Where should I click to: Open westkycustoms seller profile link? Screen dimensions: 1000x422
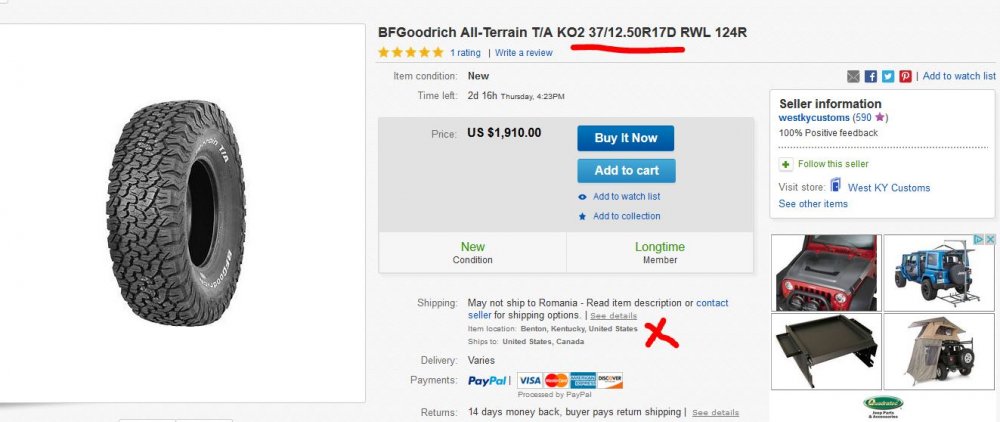(814, 118)
